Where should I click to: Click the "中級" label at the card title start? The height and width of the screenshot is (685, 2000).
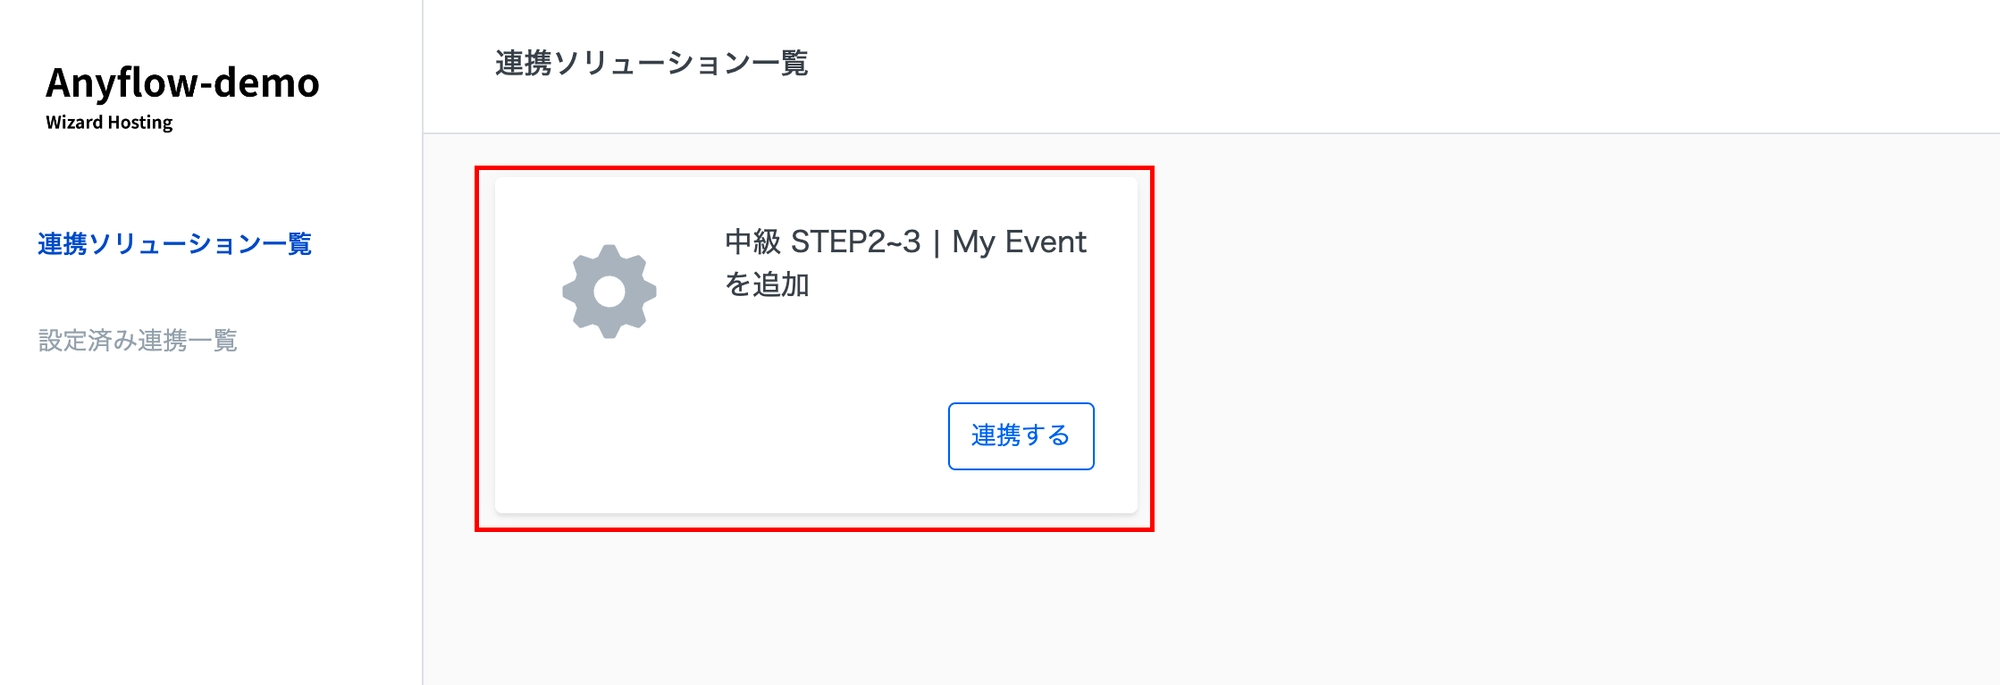click(x=752, y=242)
